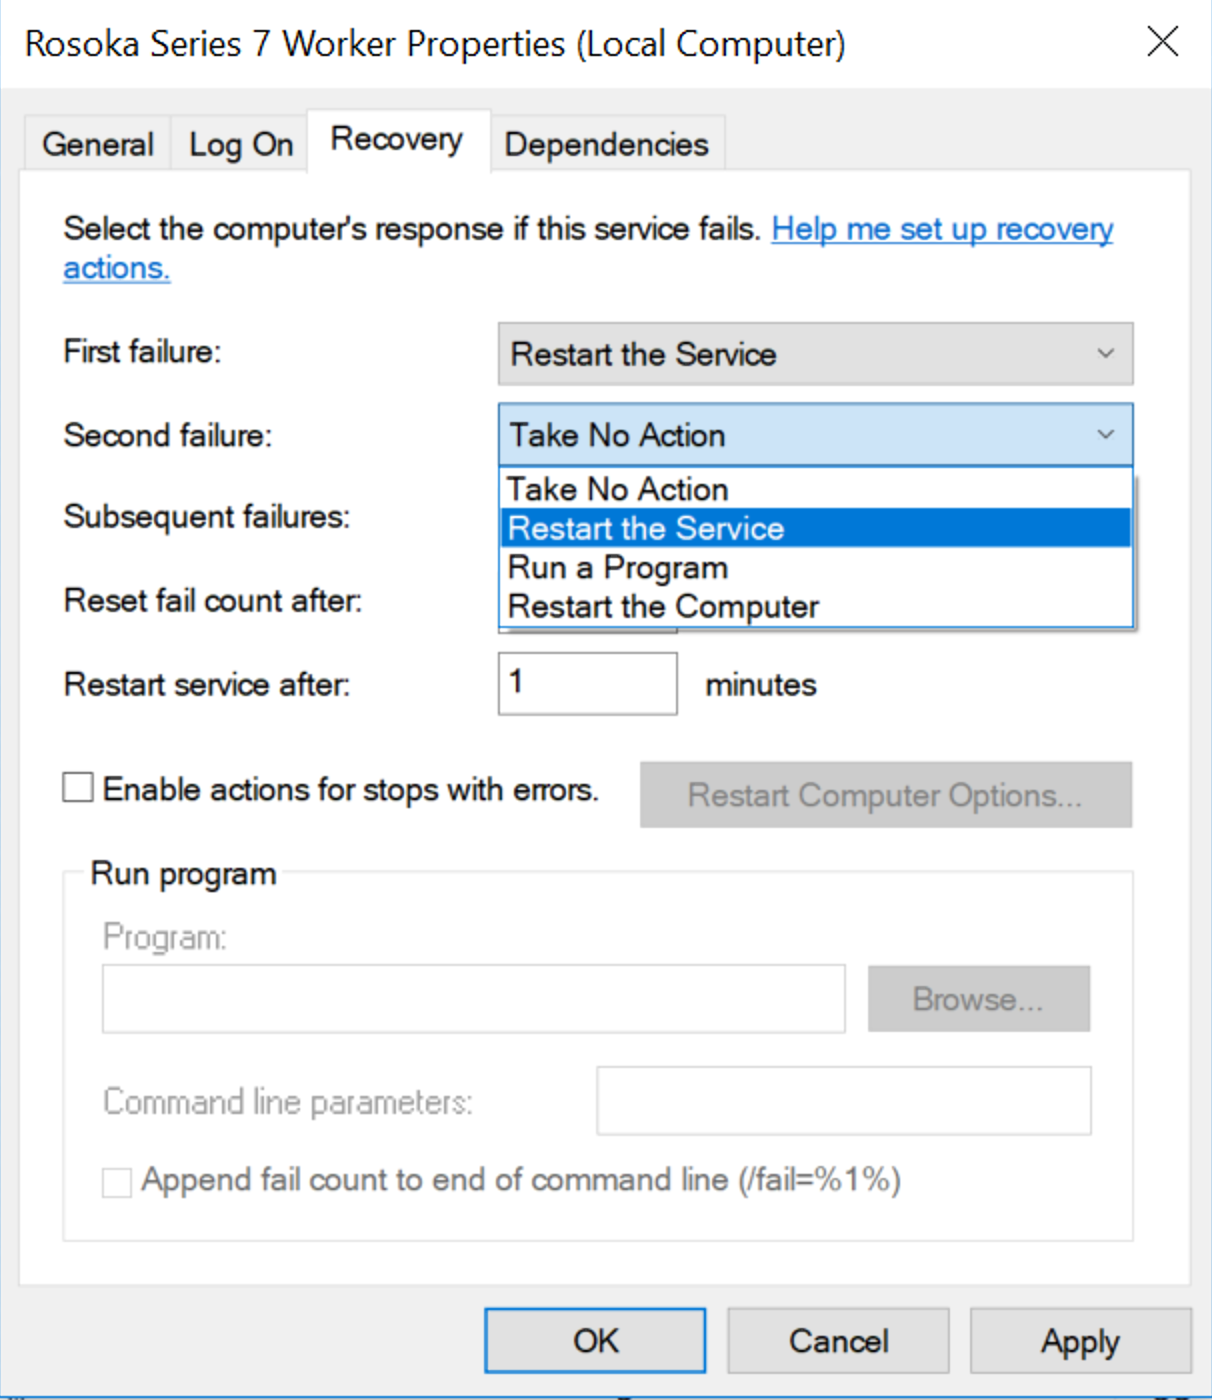Select the Recovery tab
Viewport: 1212px width, 1400px height.
tap(397, 139)
